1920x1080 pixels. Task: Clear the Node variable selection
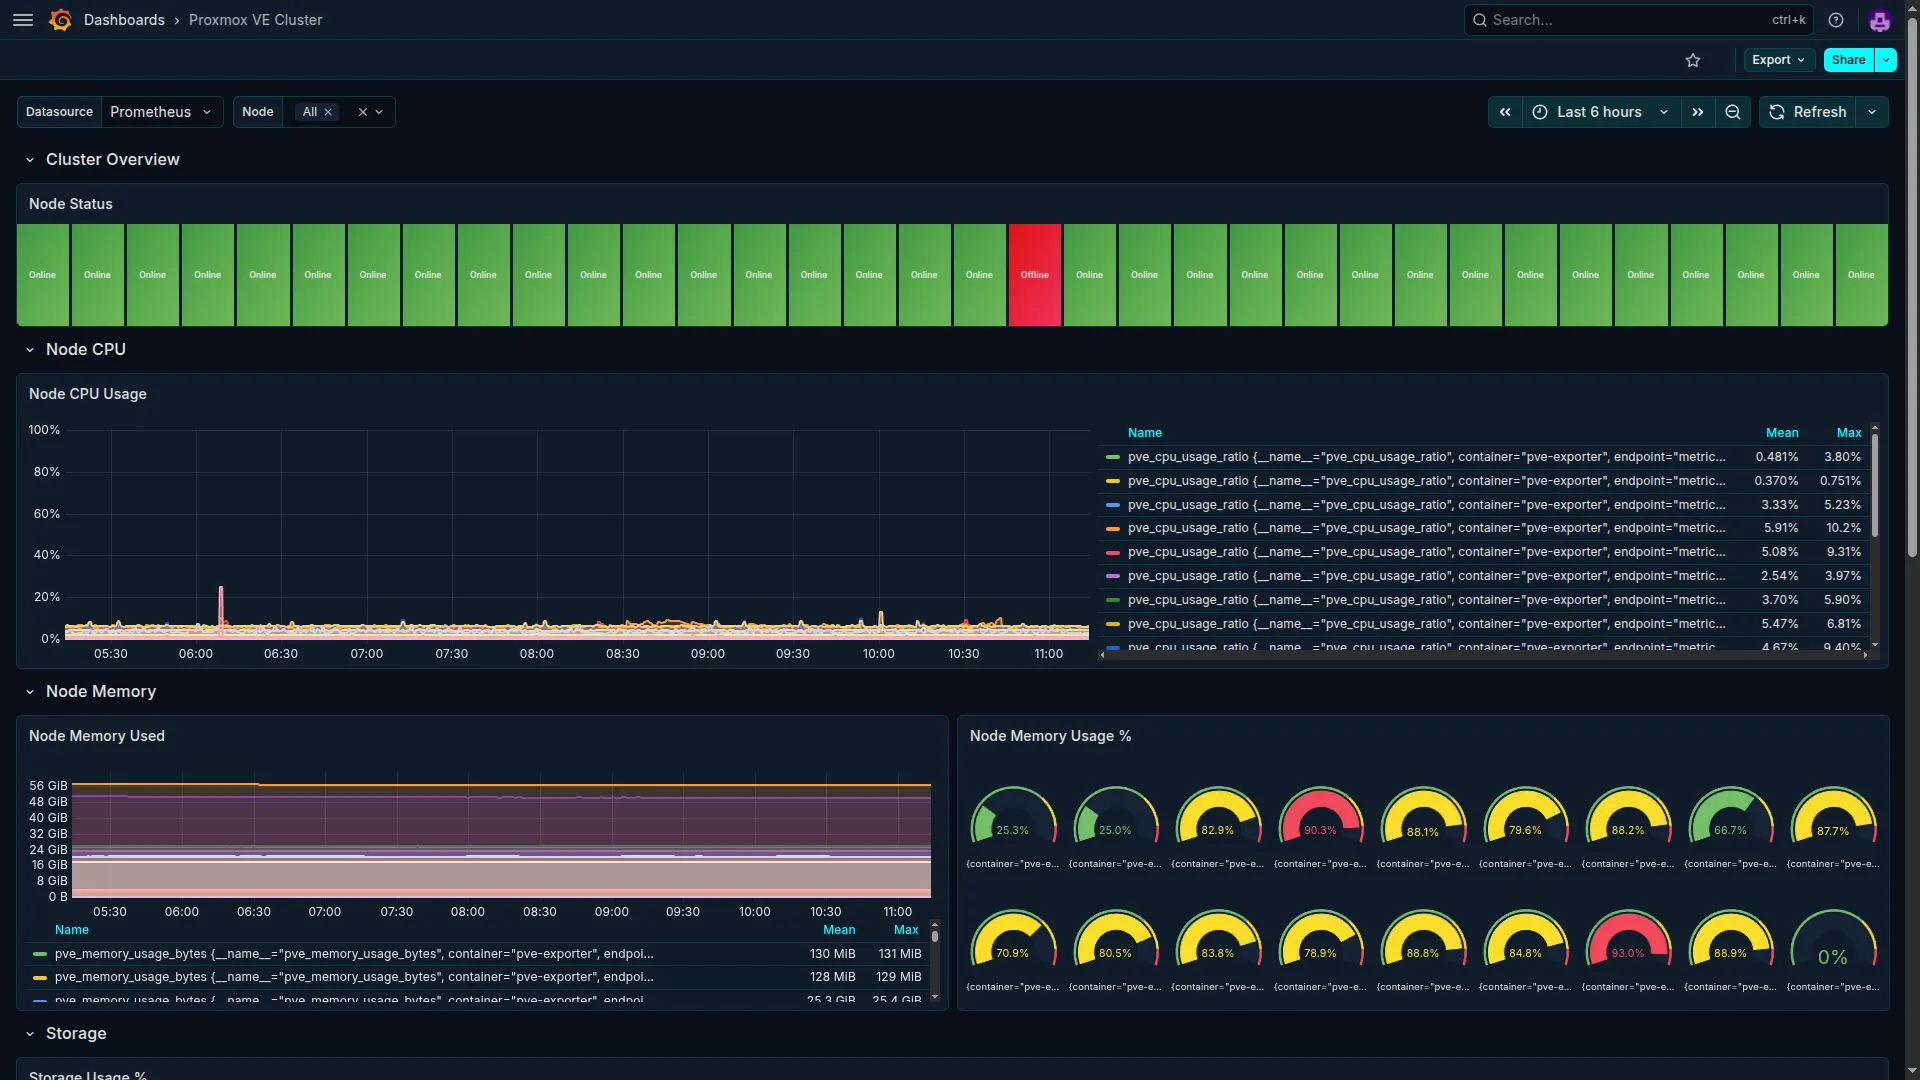tap(363, 112)
